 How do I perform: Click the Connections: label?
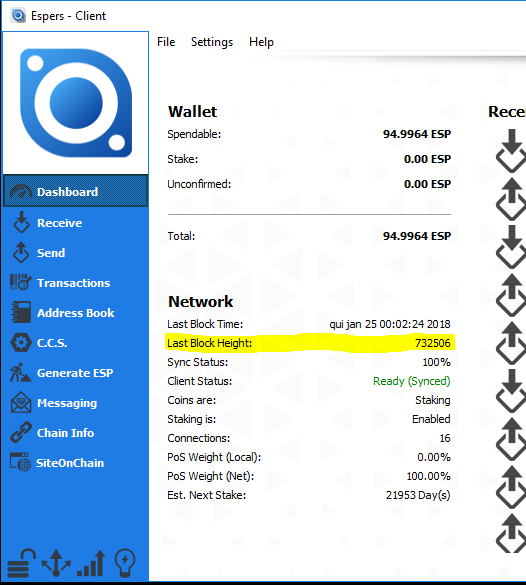(198, 438)
